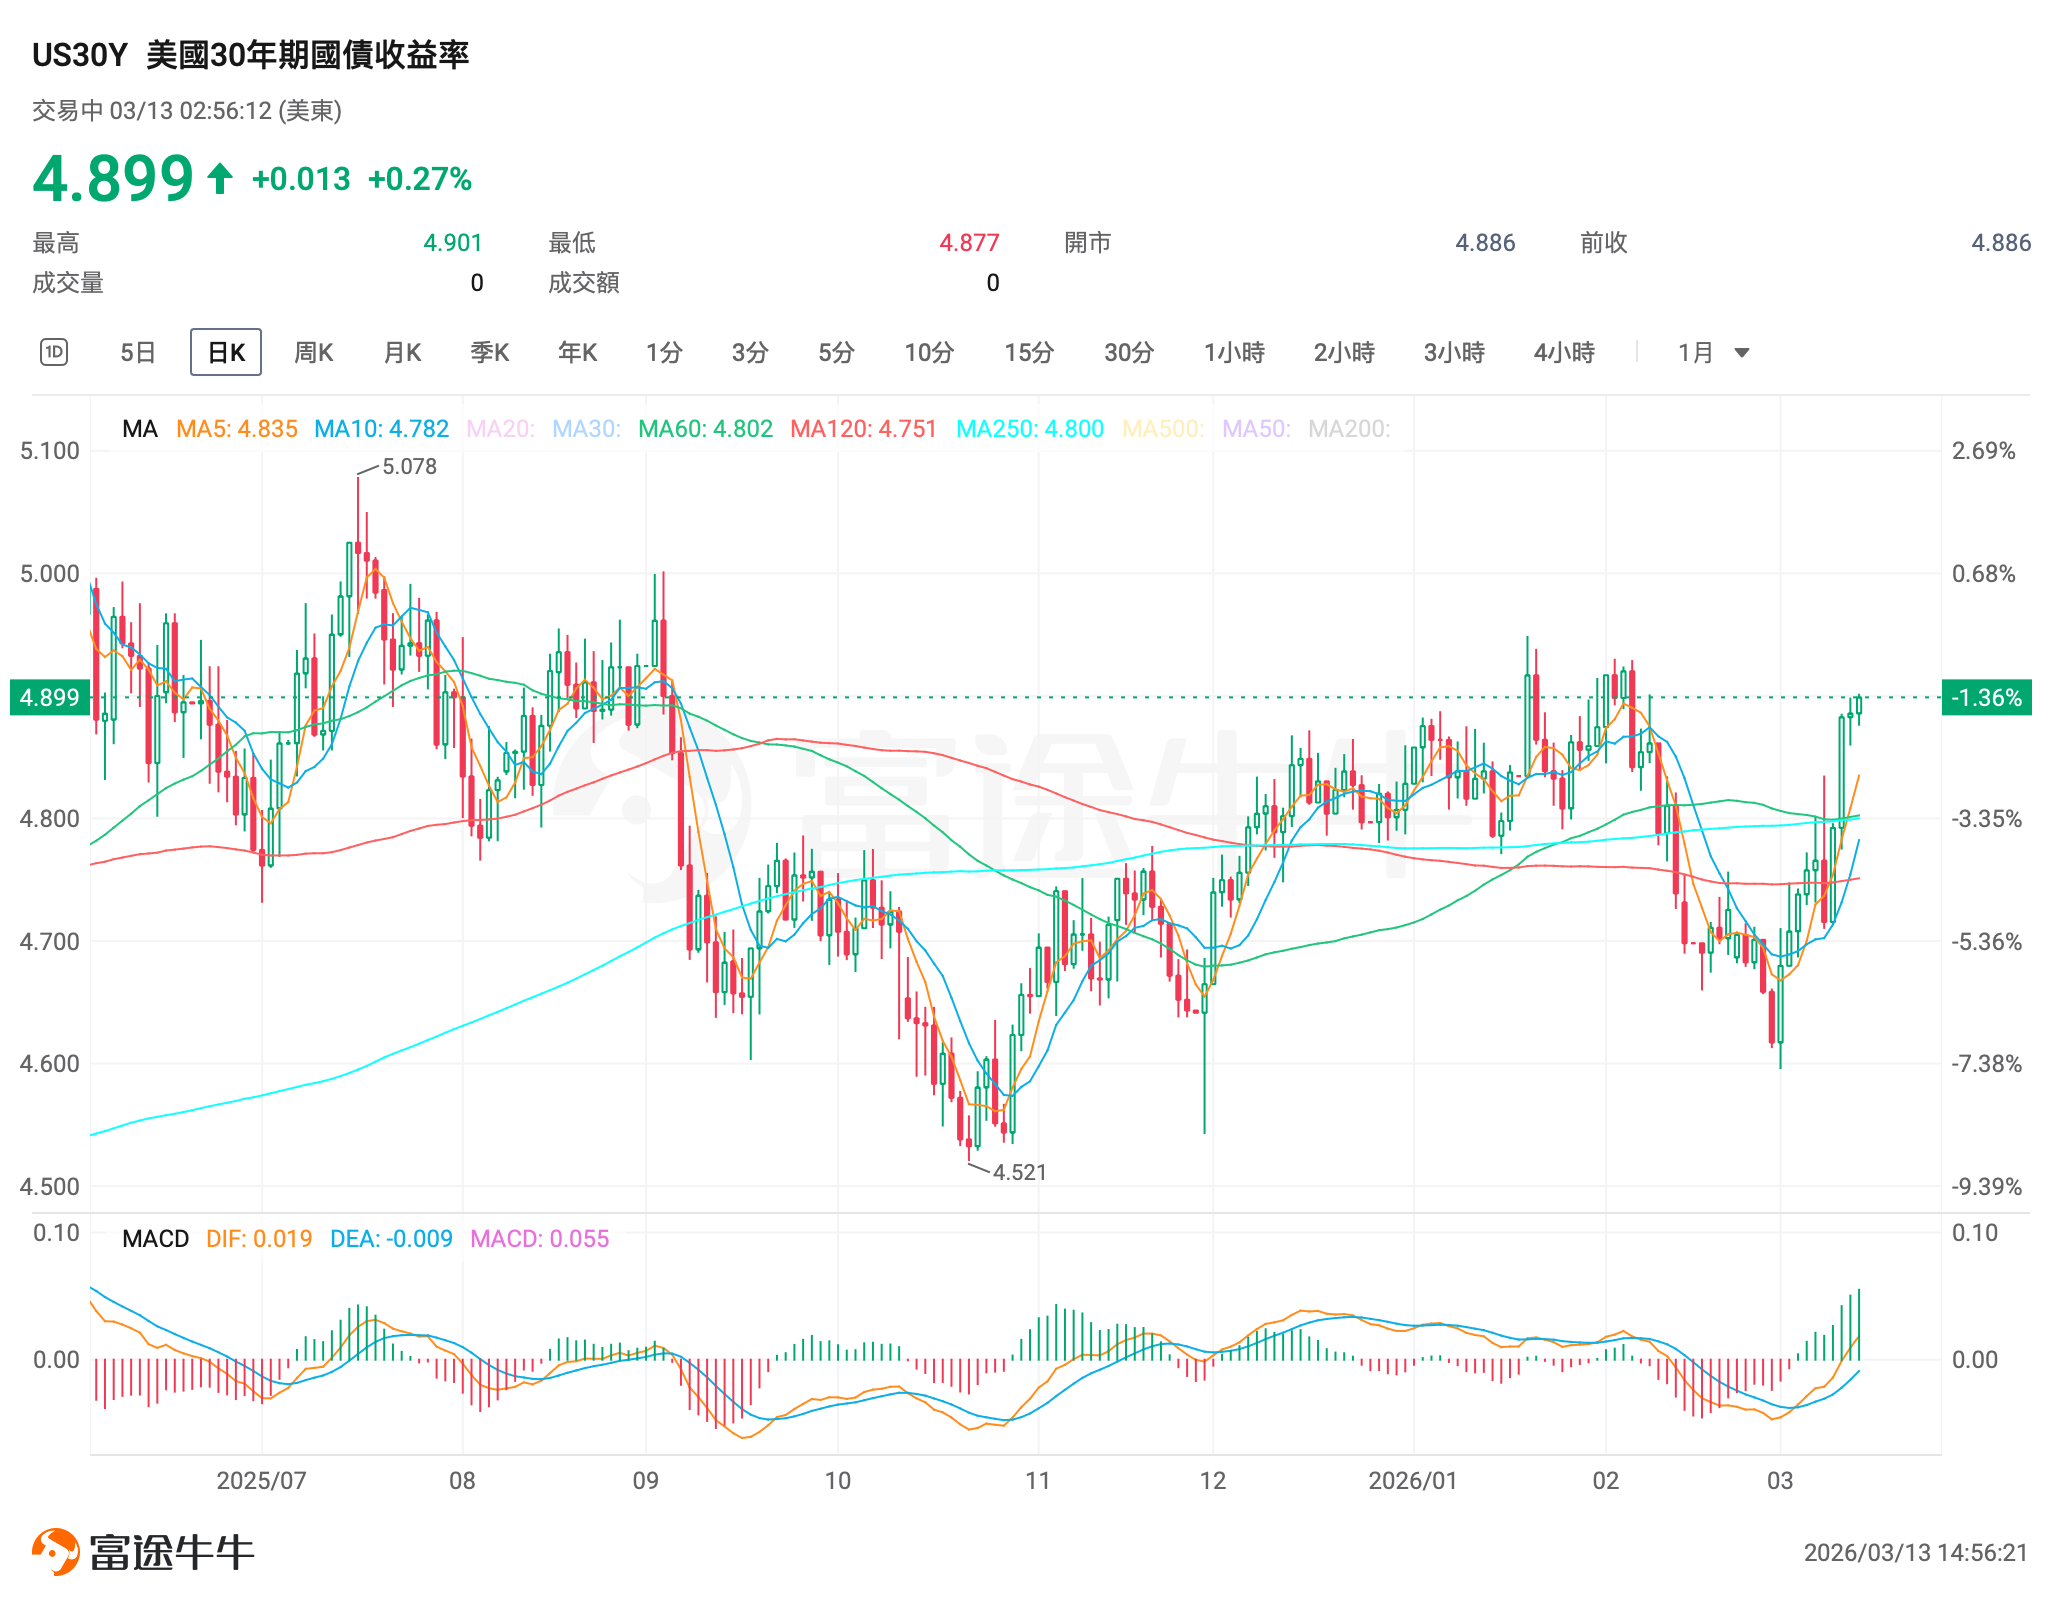Select the 日K tab

coord(226,353)
